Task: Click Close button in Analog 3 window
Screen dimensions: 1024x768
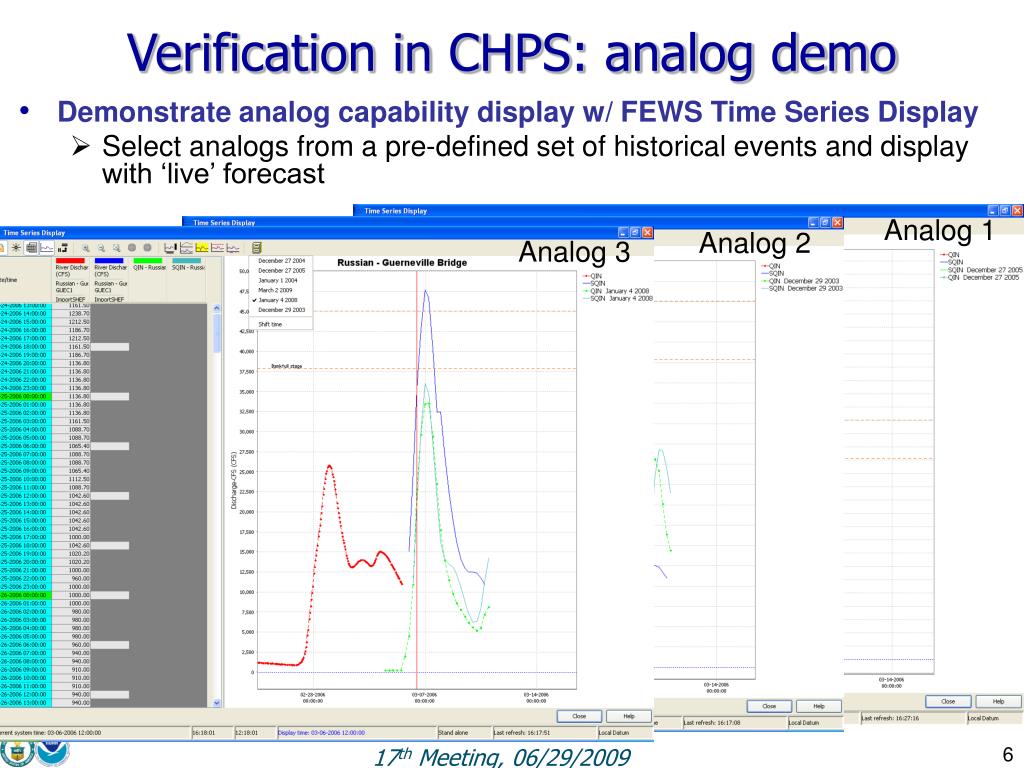Action: coord(579,716)
